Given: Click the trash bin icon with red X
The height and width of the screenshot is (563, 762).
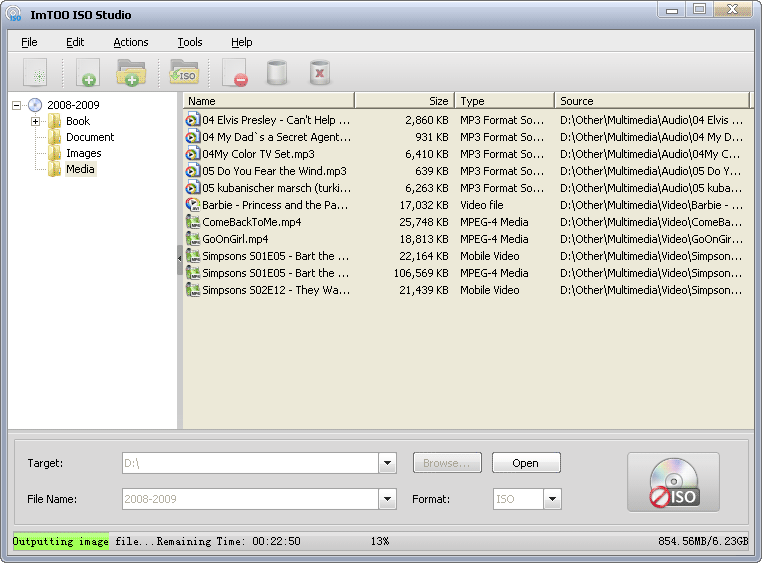Looking at the screenshot, I should pyautogui.click(x=320, y=73).
